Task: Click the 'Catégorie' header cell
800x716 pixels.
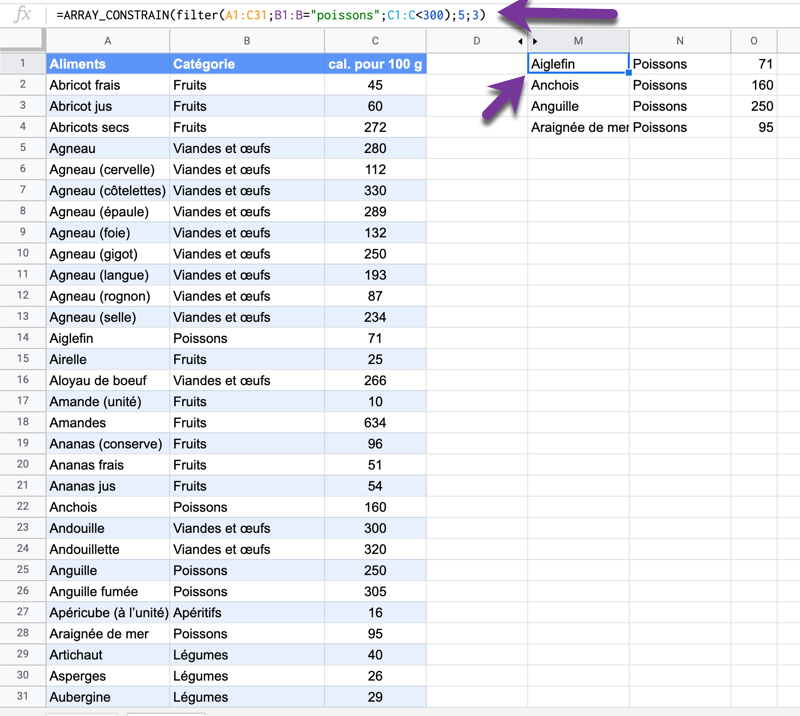Action: (x=247, y=64)
